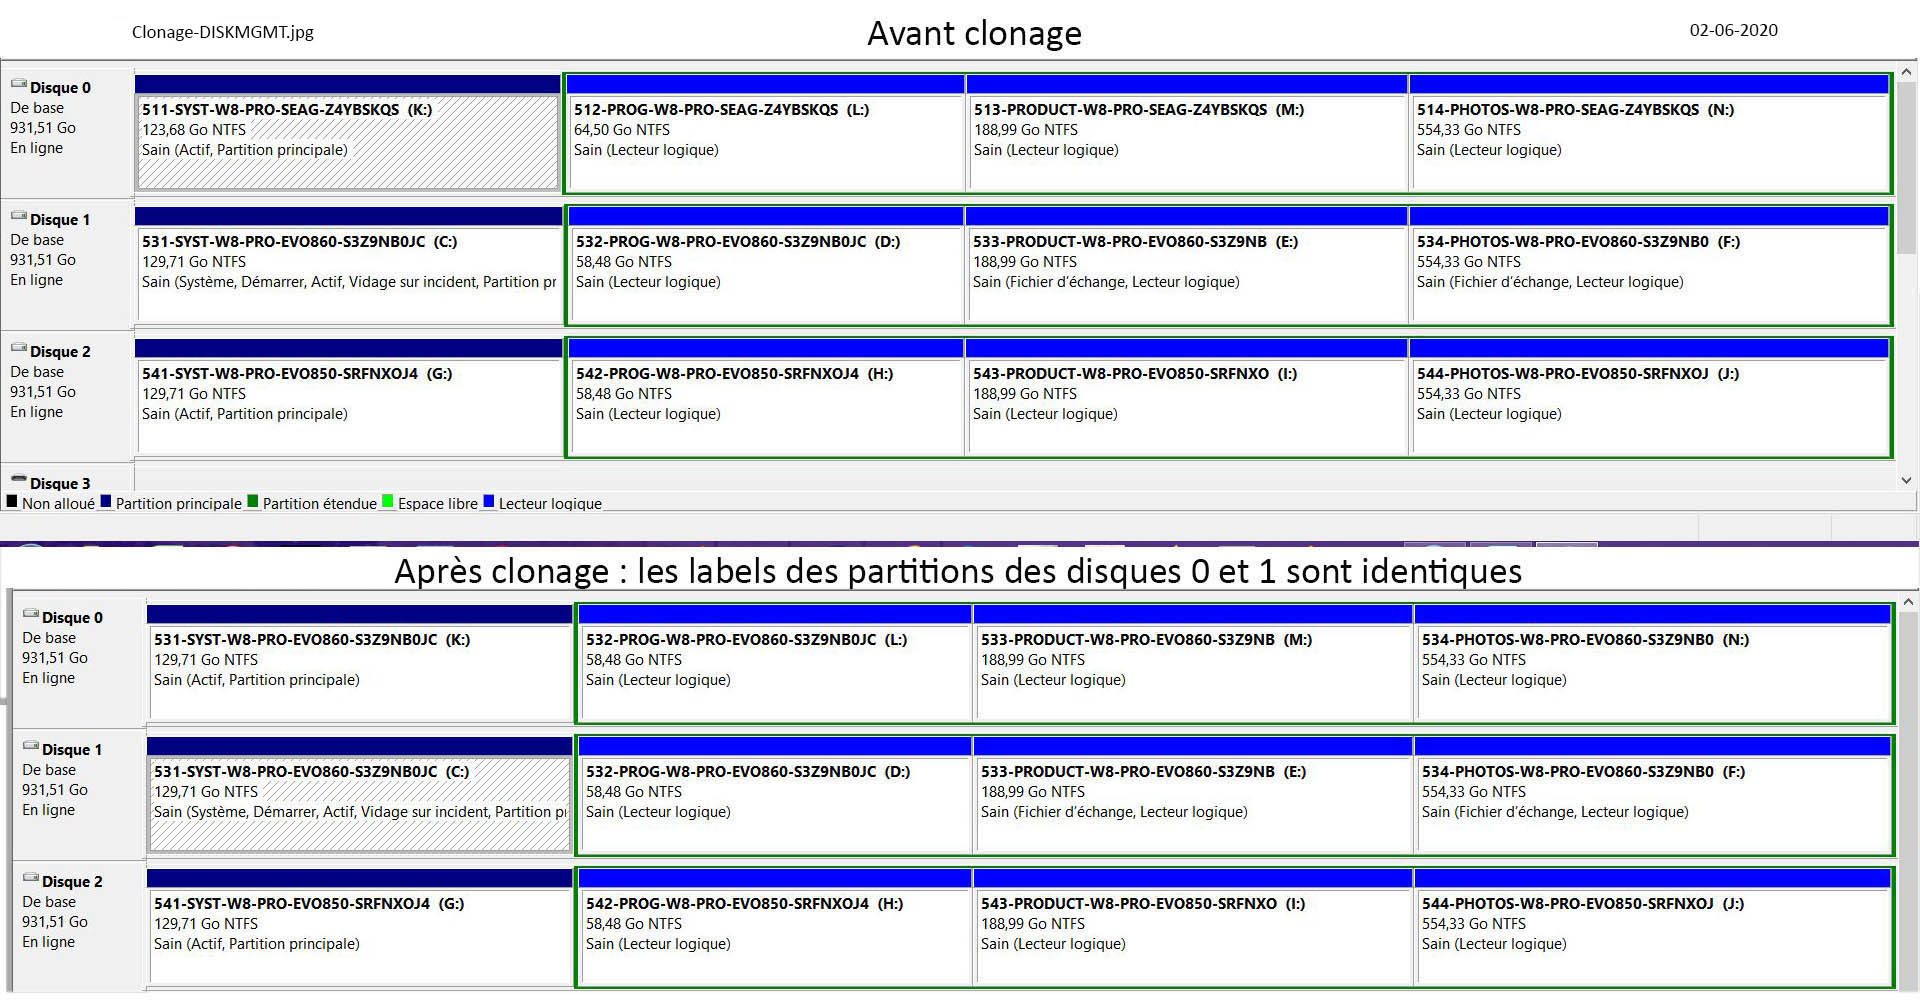The height and width of the screenshot is (1000, 1920).
Task: Select cloned partition 534-PHOTOS-W8-PRO-EVO860 (N:)
Action: pos(1653,663)
